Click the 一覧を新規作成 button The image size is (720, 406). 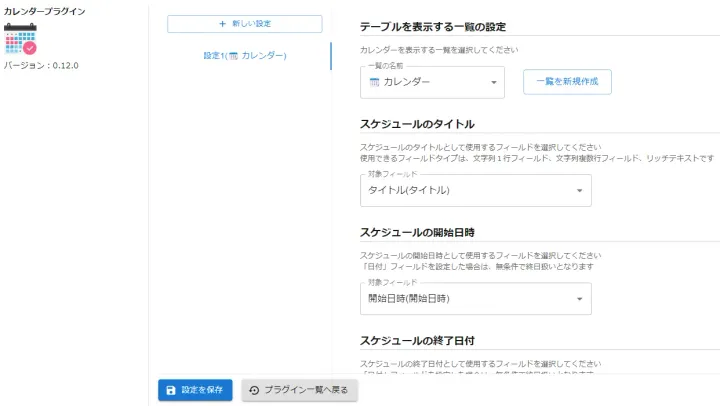pos(567,82)
